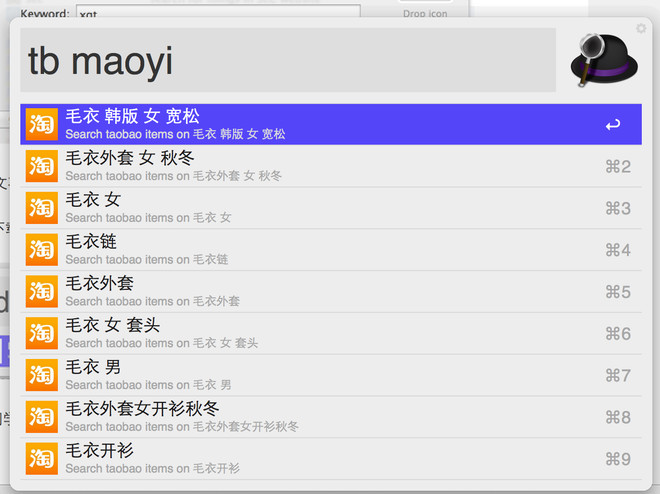The height and width of the screenshot is (494, 660).
Task: Click subtitle 'Search taobao items on 毛衣外套'
Action: click(153, 301)
